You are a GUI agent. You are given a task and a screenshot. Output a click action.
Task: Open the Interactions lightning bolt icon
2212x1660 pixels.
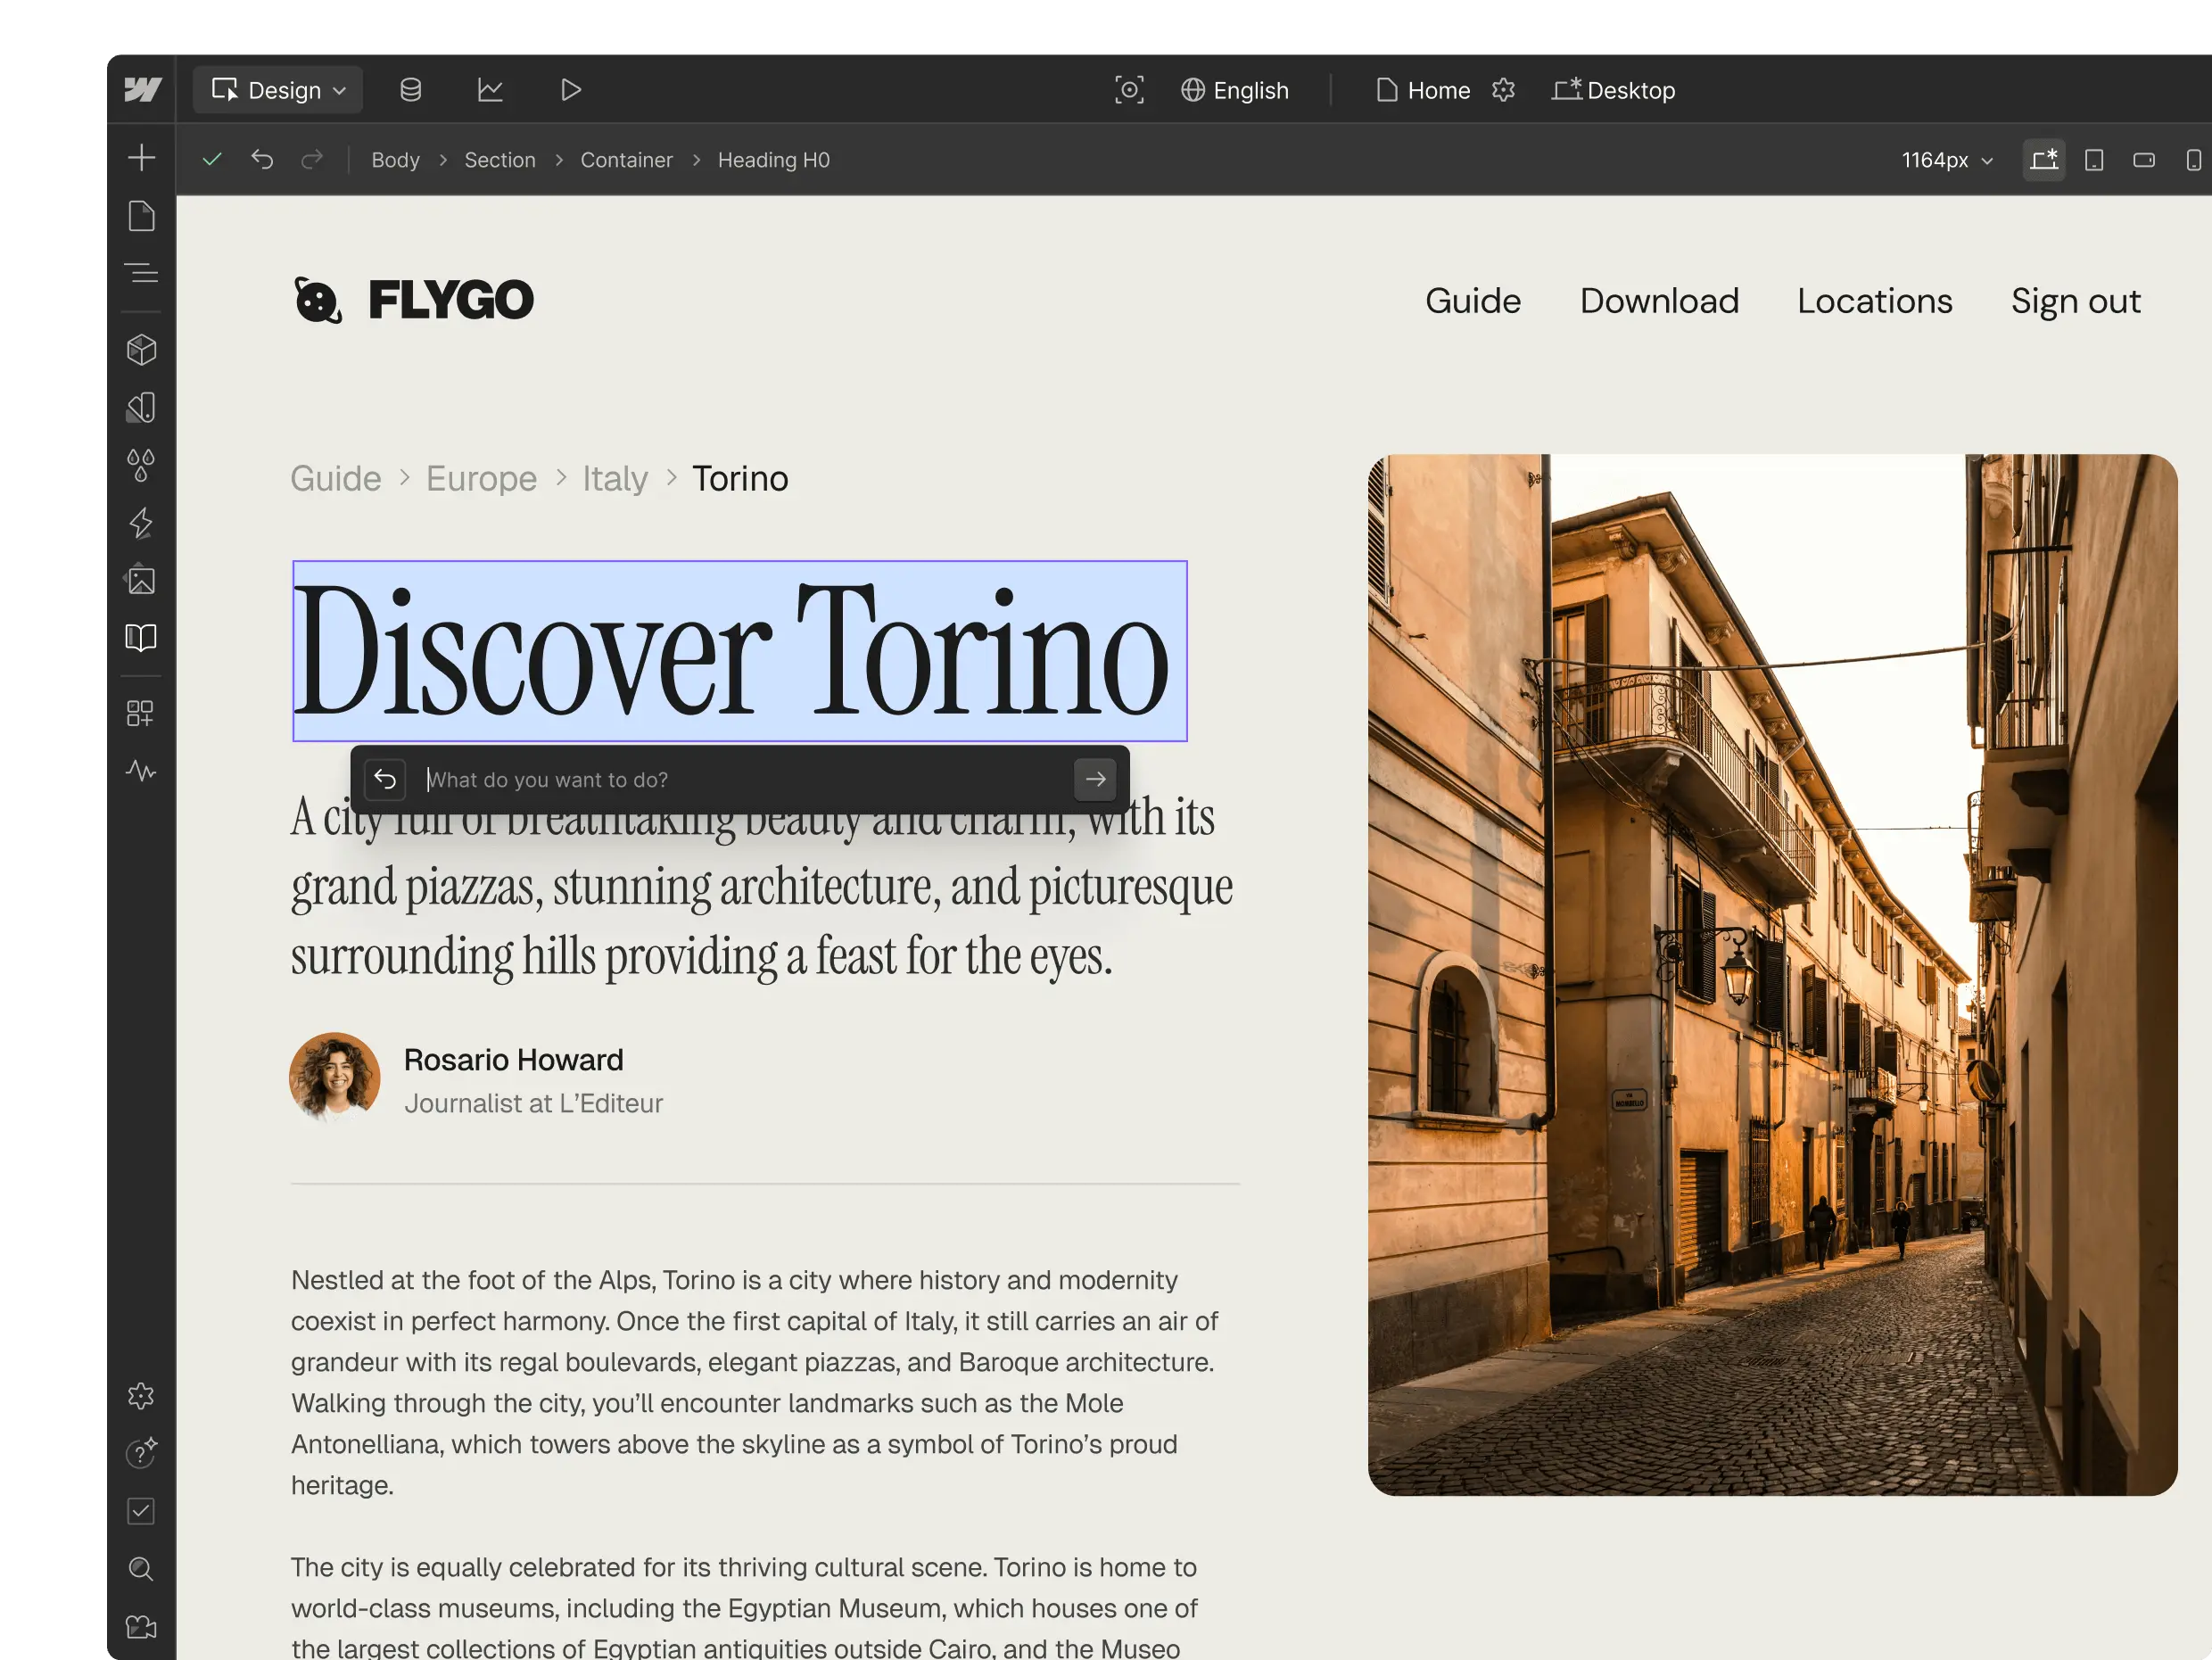tap(142, 522)
